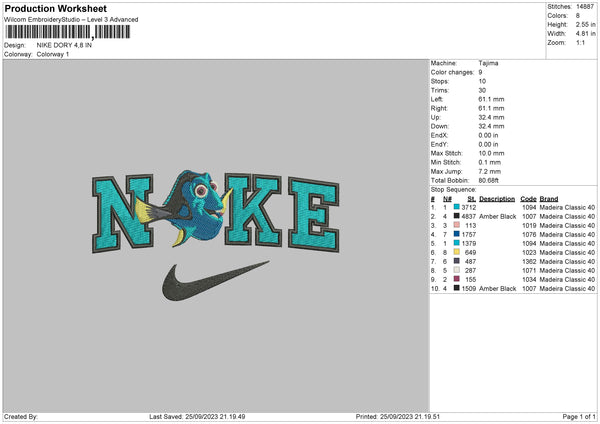Click the Width value '4.81 in'

pos(585,34)
